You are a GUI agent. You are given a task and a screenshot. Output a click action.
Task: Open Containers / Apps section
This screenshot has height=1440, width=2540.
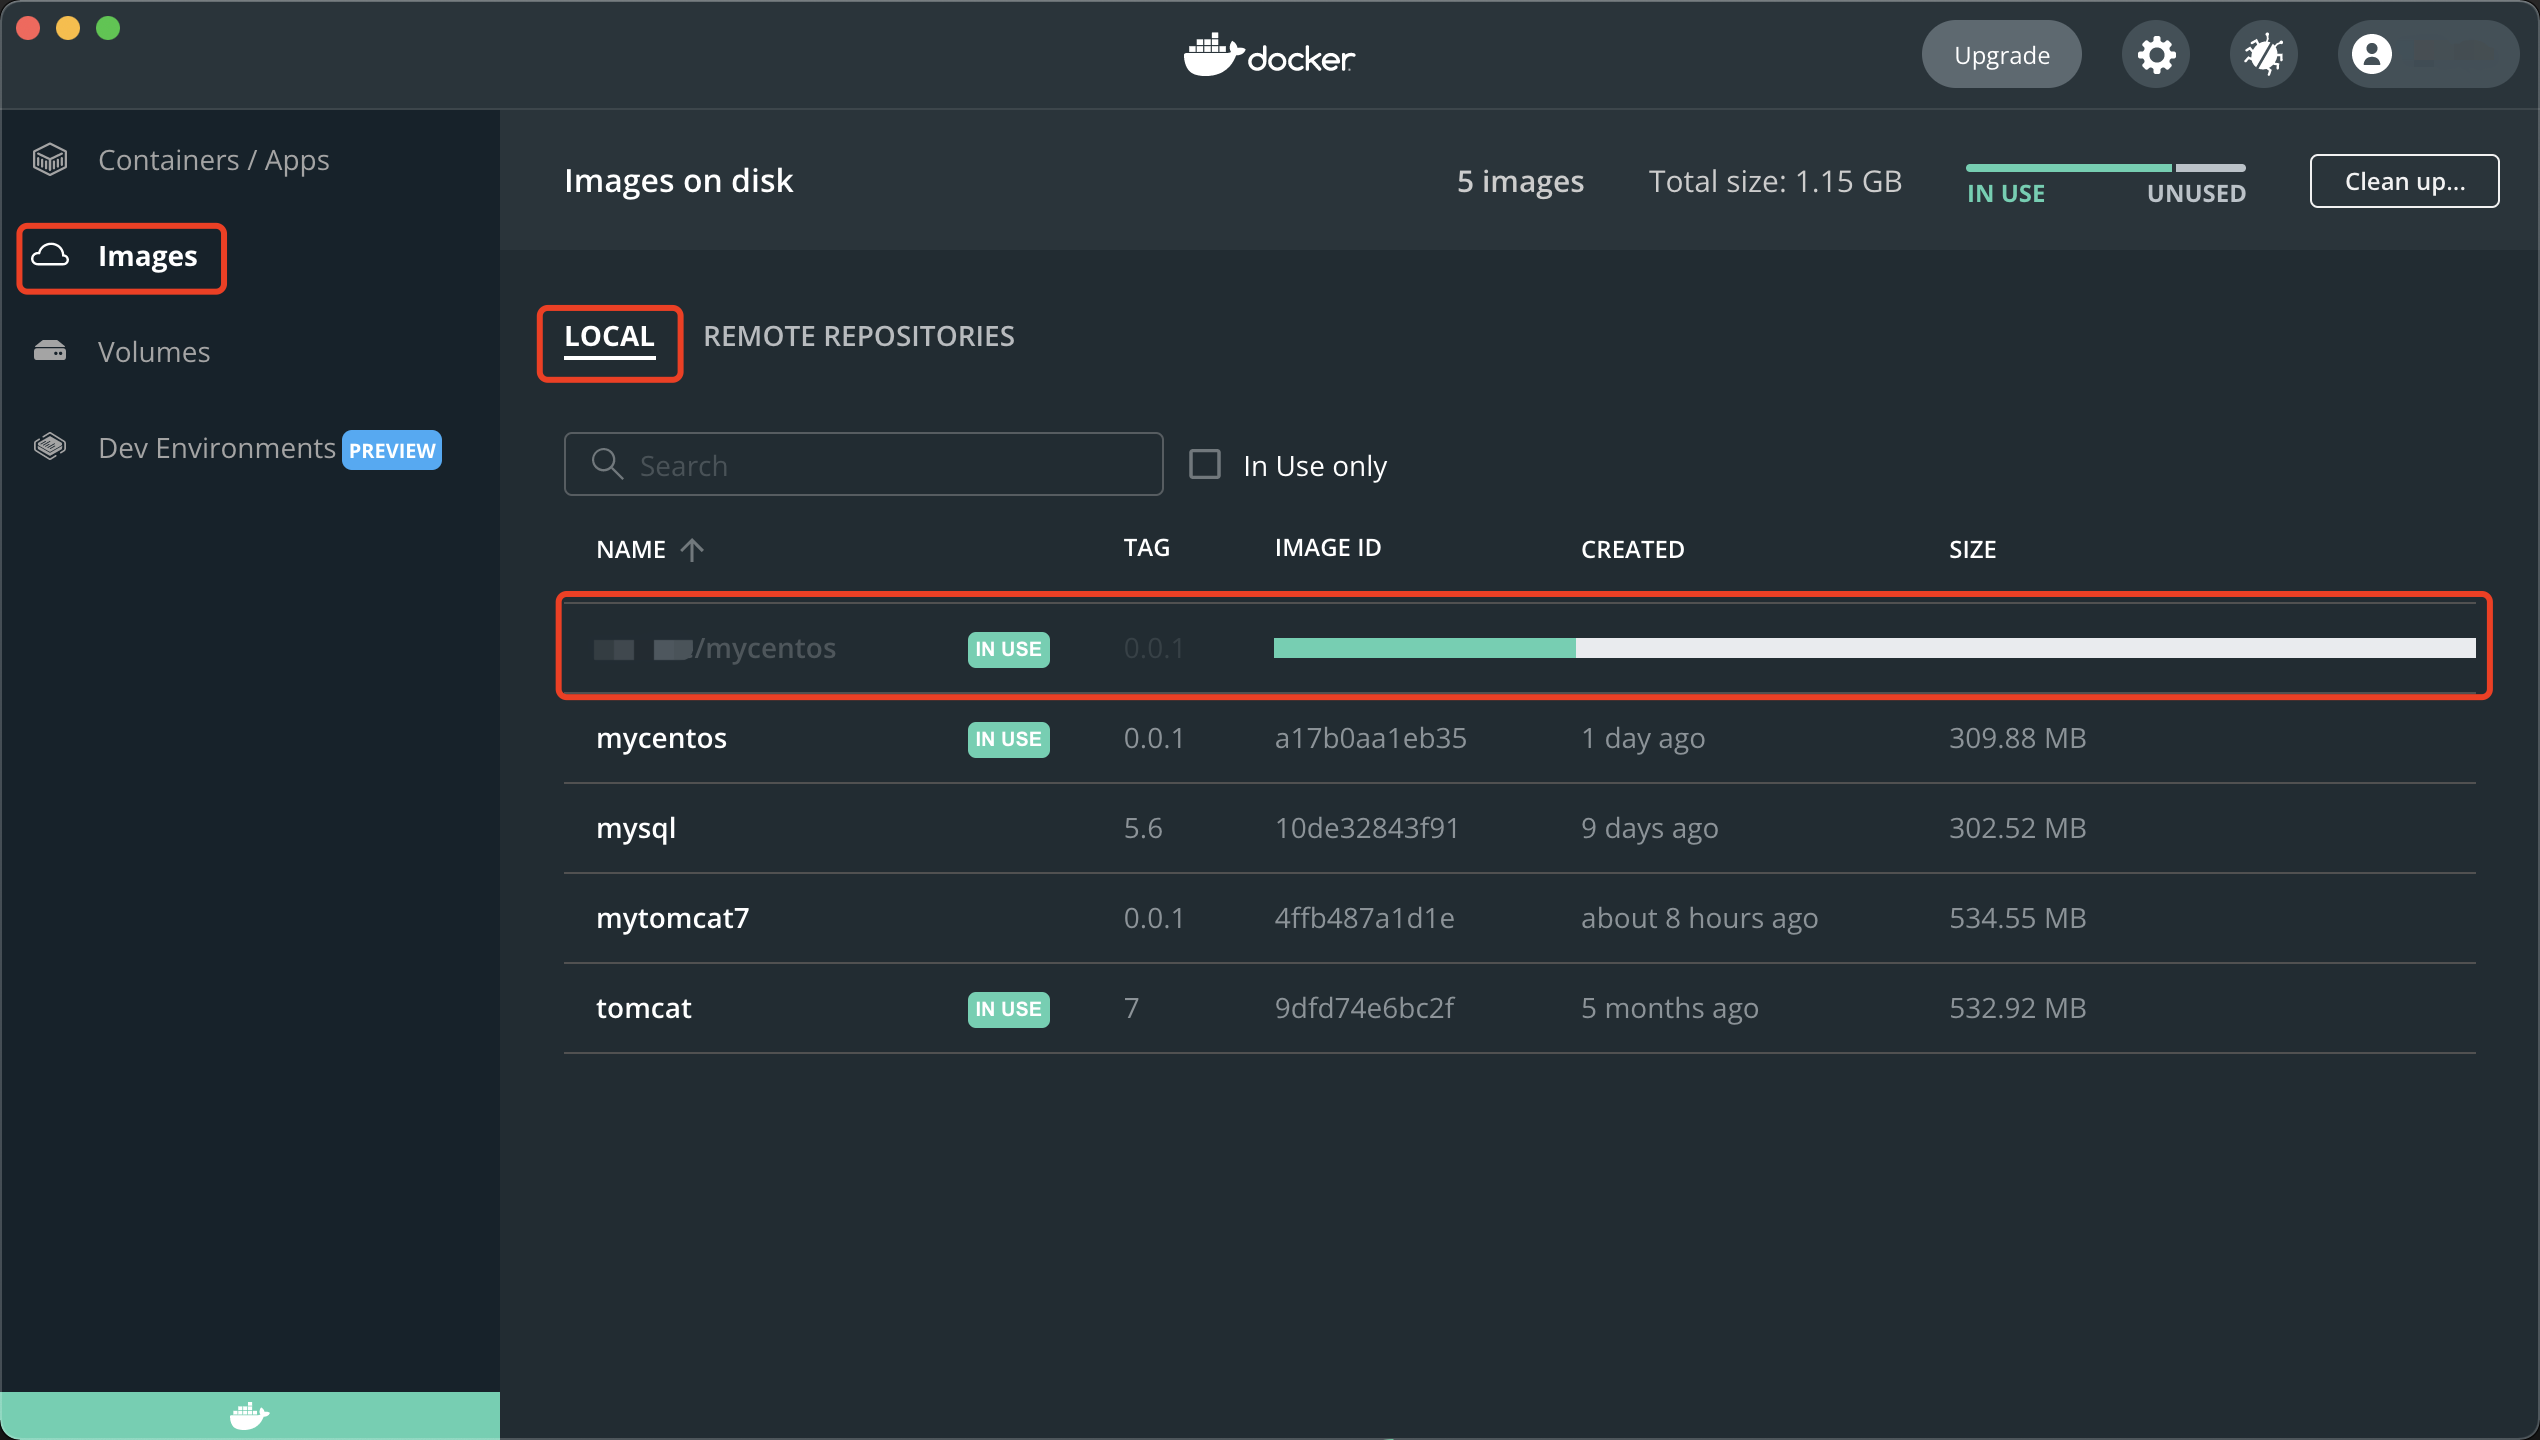pyautogui.click(x=213, y=160)
